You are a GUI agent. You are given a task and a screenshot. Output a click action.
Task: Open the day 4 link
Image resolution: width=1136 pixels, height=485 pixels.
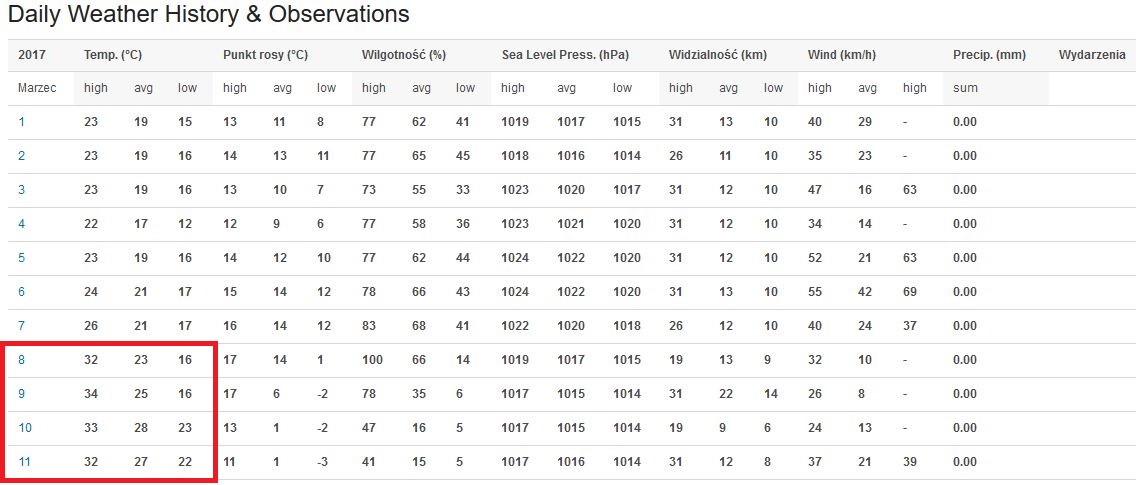coord(22,224)
